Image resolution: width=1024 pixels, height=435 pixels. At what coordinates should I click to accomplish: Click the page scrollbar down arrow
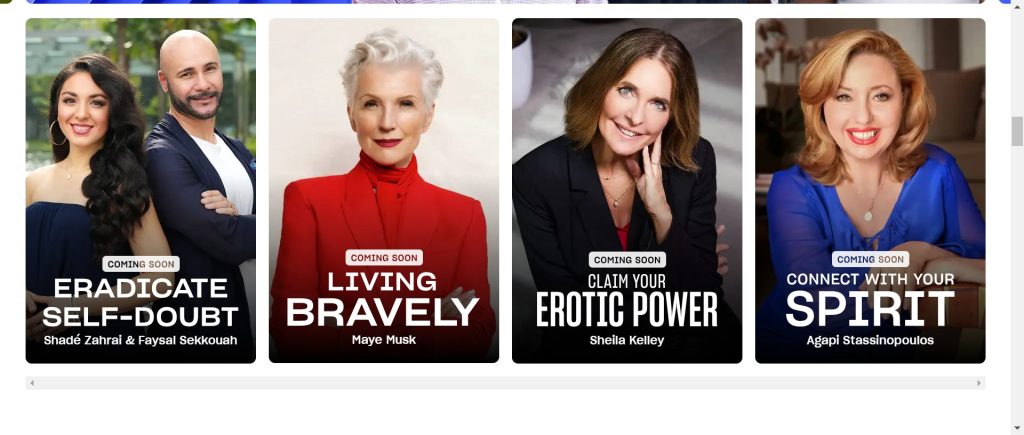tap(1017, 428)
